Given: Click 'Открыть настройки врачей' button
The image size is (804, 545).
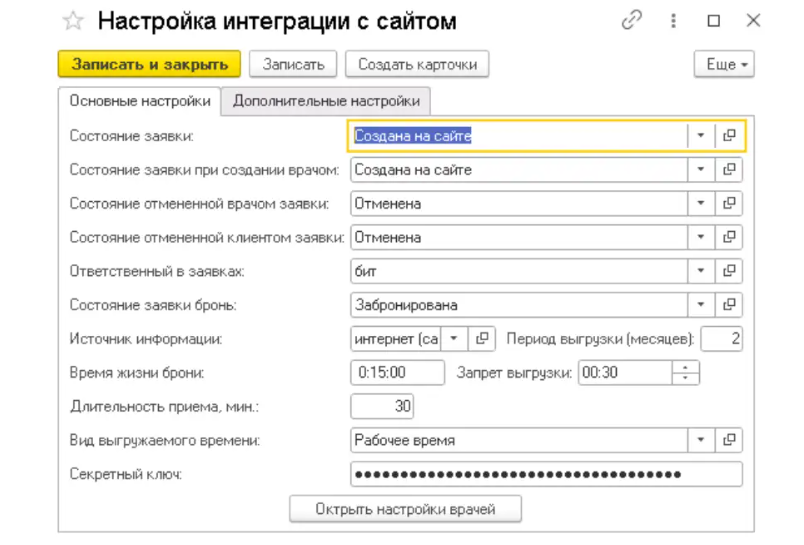Looking at the screenshot, I should [x=405, y=509].
